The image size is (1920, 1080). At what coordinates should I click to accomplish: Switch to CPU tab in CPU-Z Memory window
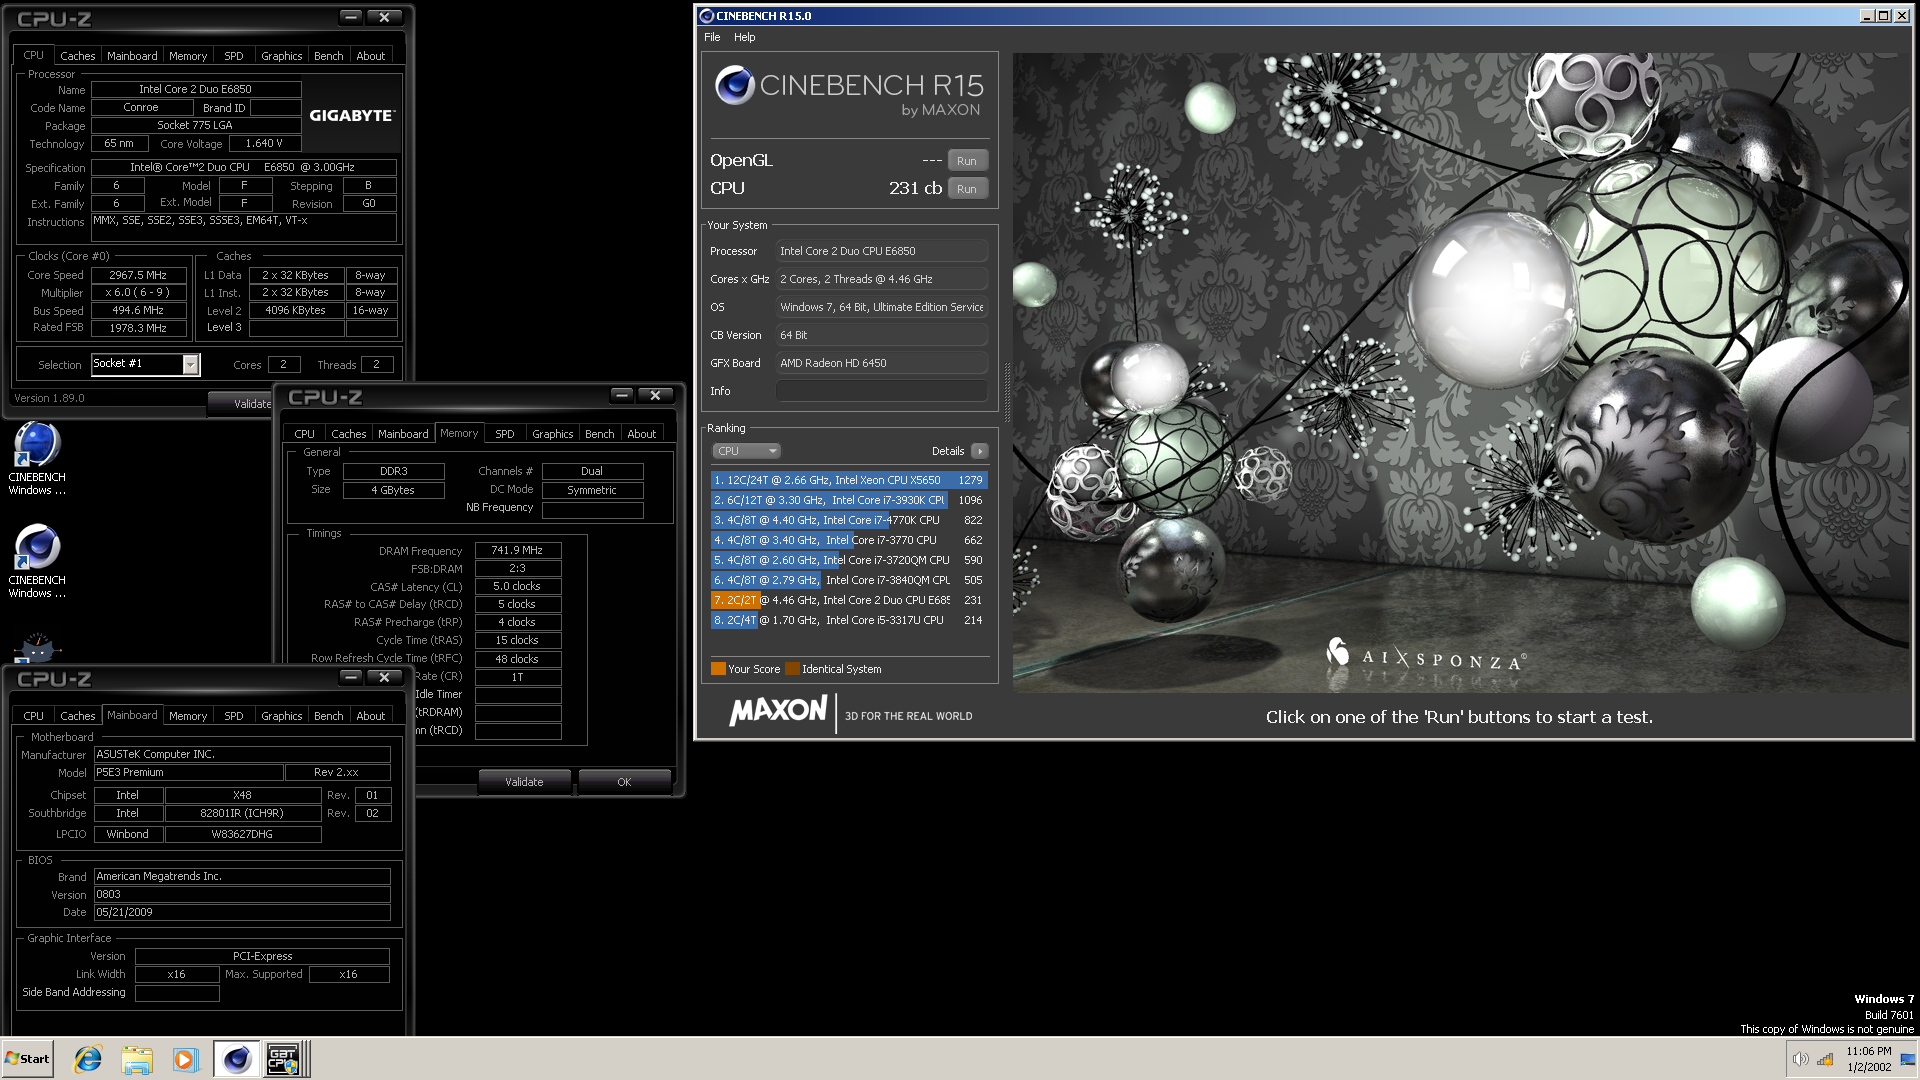coord(304,434)
